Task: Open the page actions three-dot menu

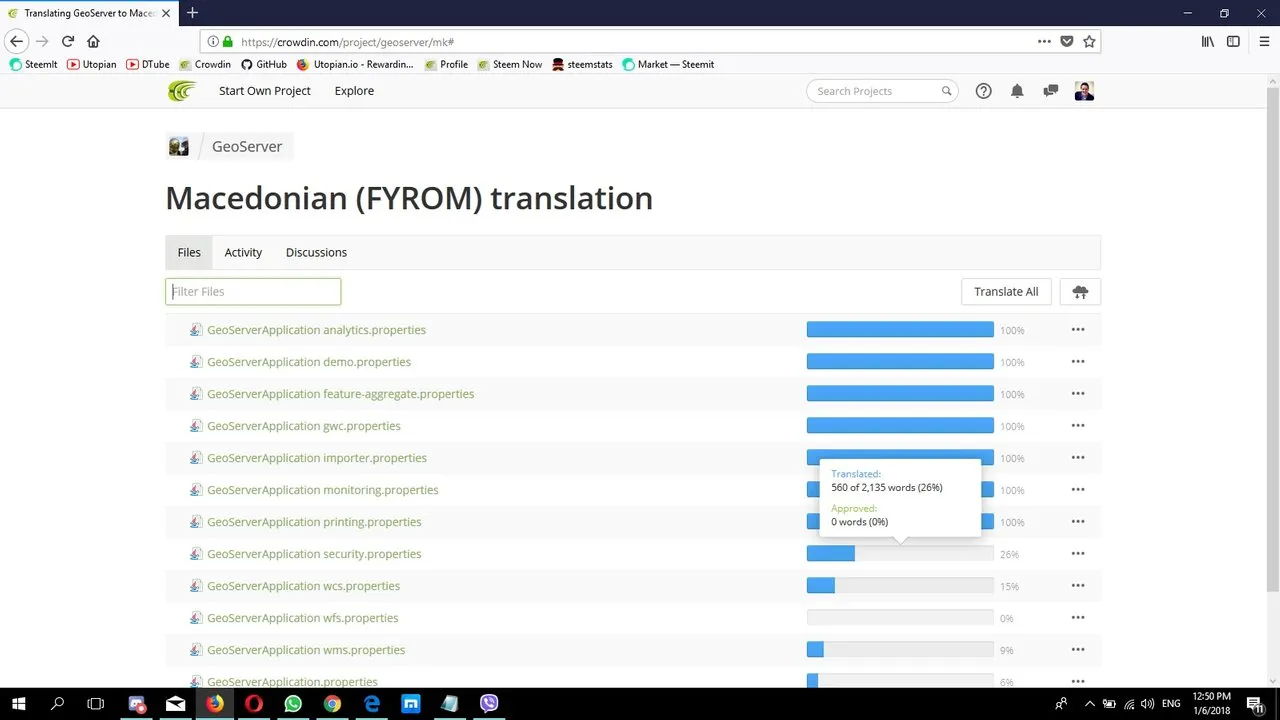Action: (x=1044, y=41)
